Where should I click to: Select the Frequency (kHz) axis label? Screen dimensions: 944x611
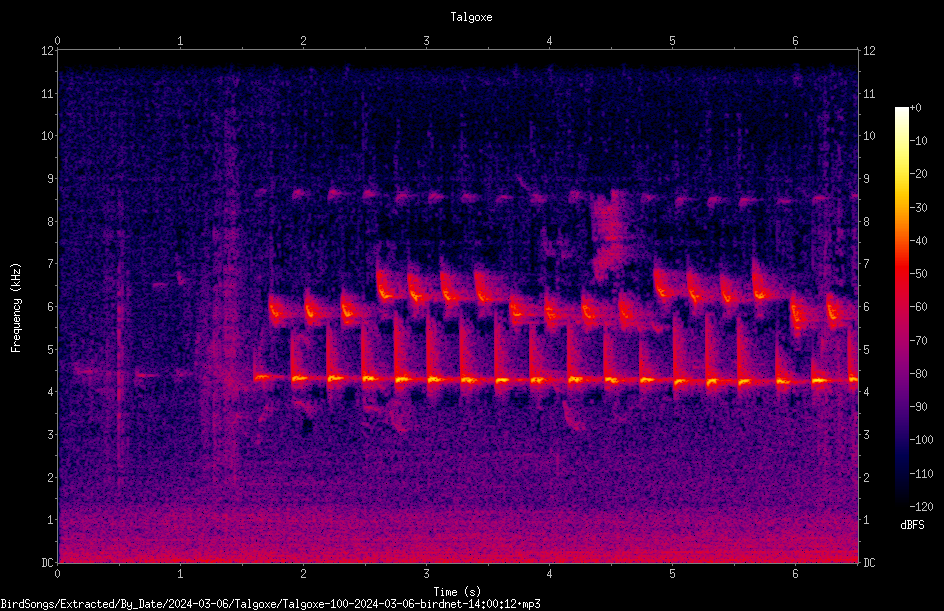(16, 308)
